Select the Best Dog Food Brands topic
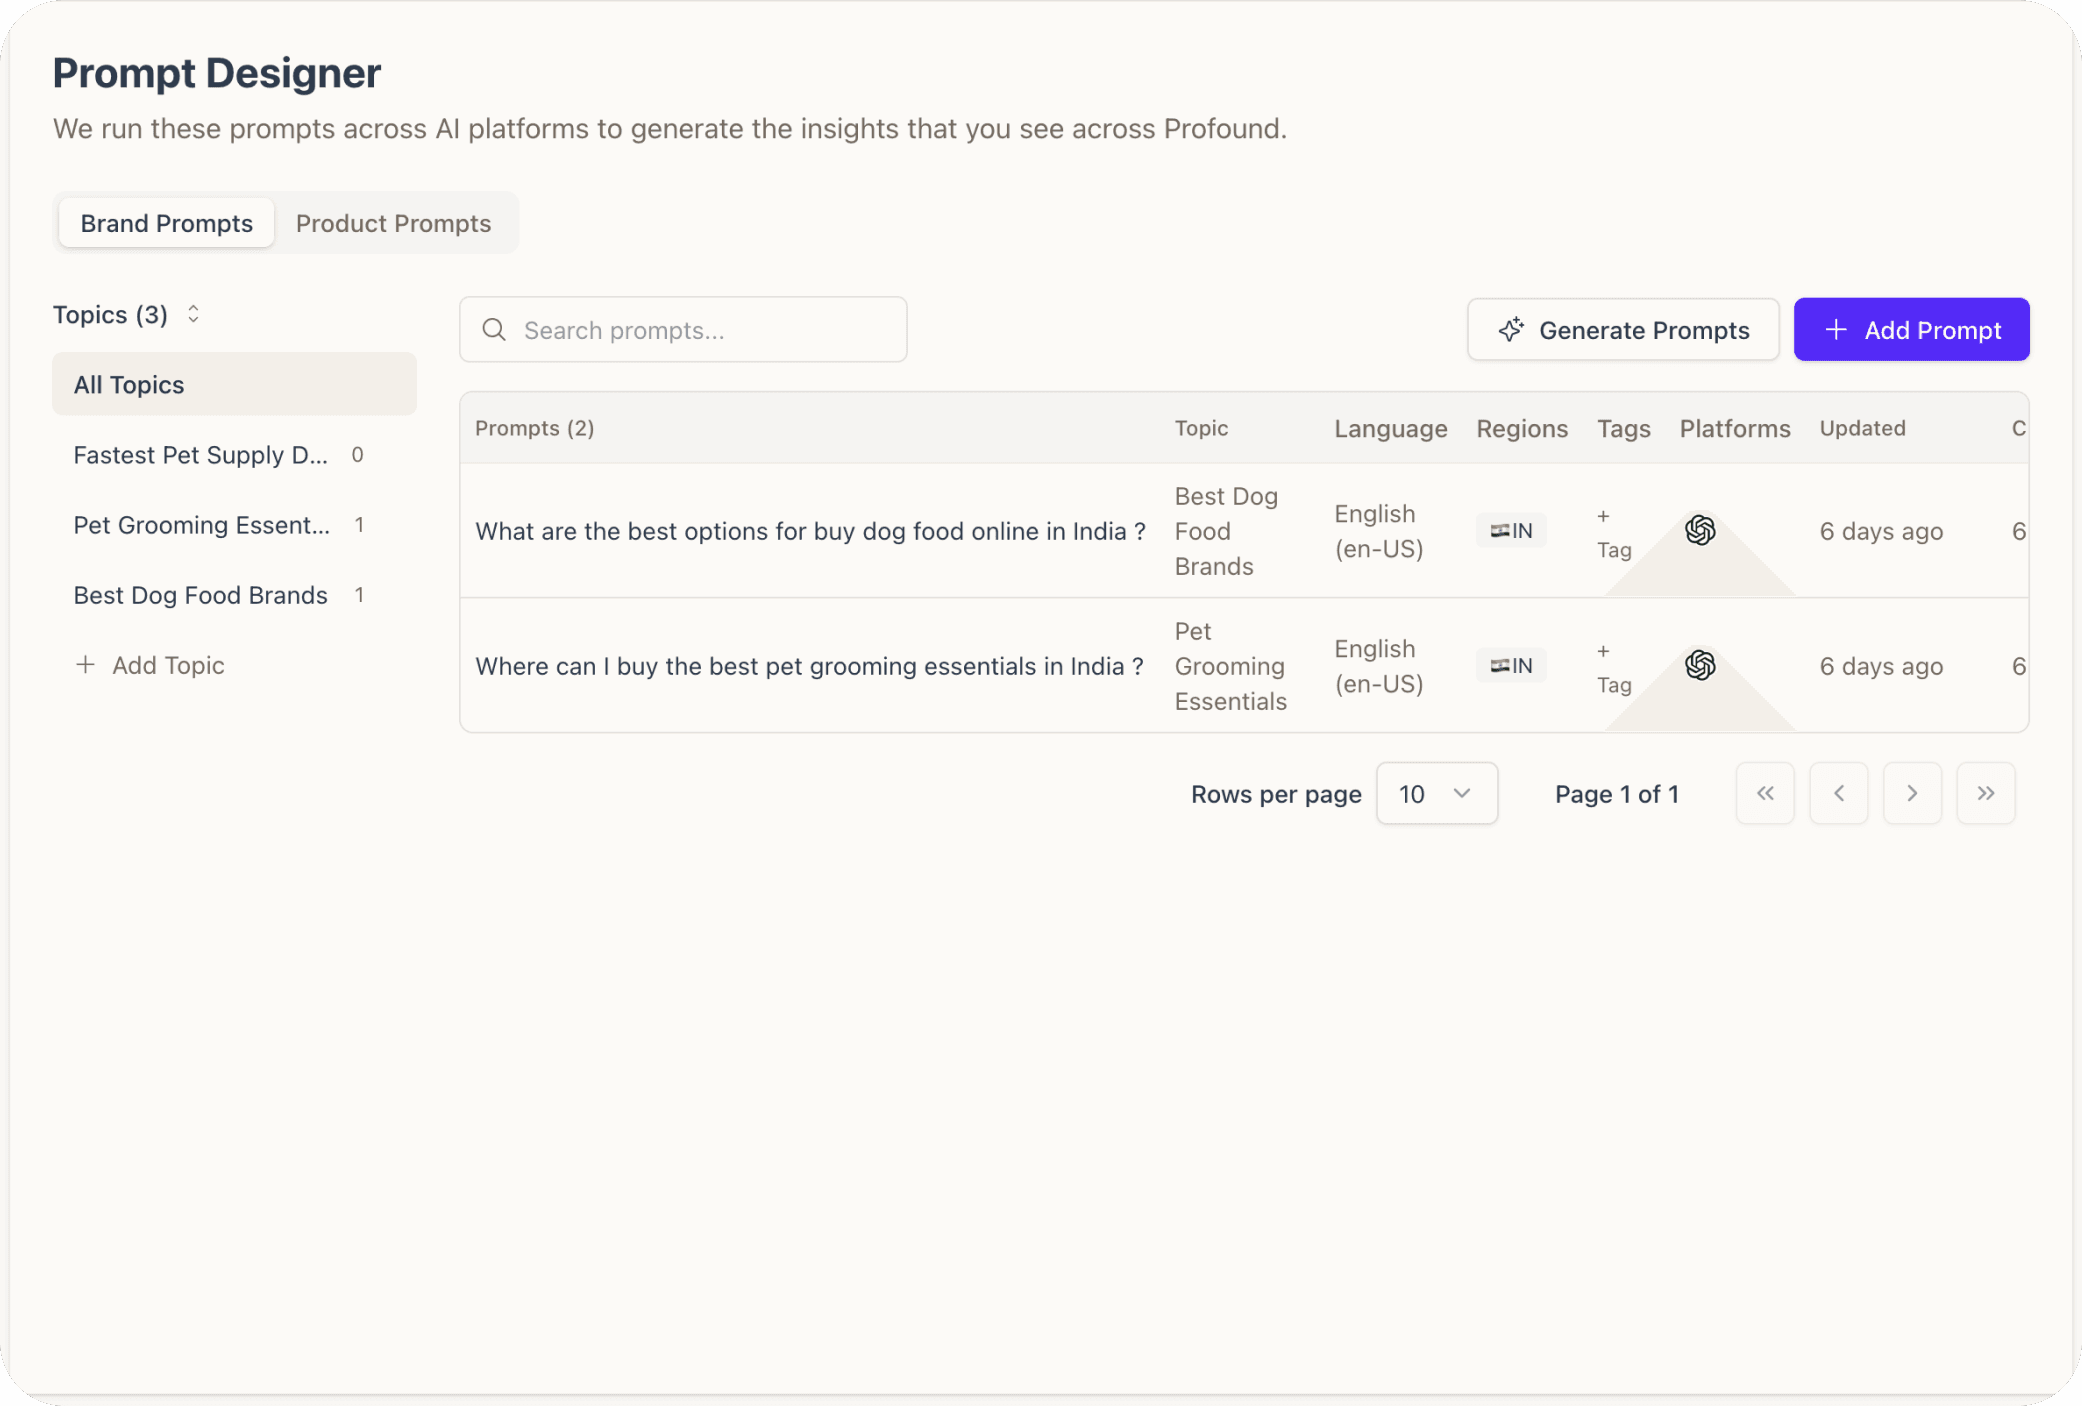Image resolution: width=2082 pixels, height=1406 pixels. pos(200,594)
